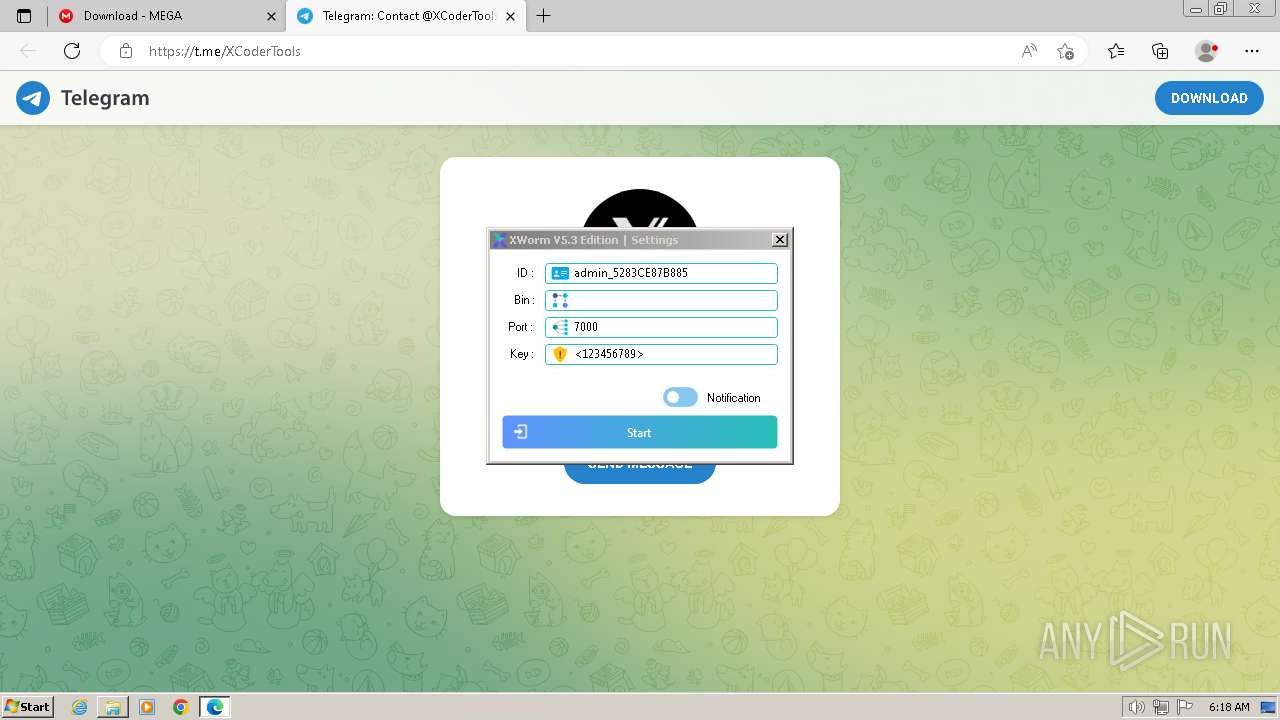This screenshot has height=720, width=1280.
Task: Open the Favorites list
Action: pyautogui.click(x=1116, y=51)
